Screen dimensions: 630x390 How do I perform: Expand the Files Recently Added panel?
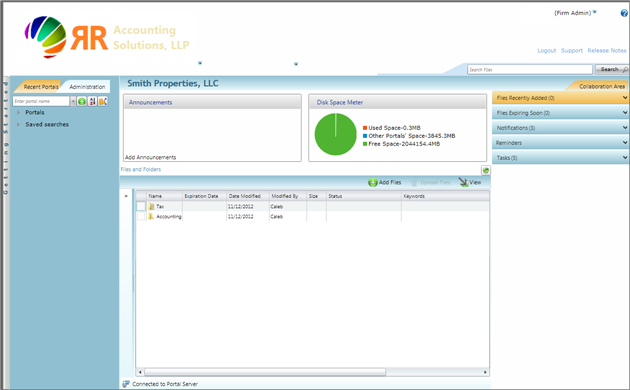click(560, 98)
